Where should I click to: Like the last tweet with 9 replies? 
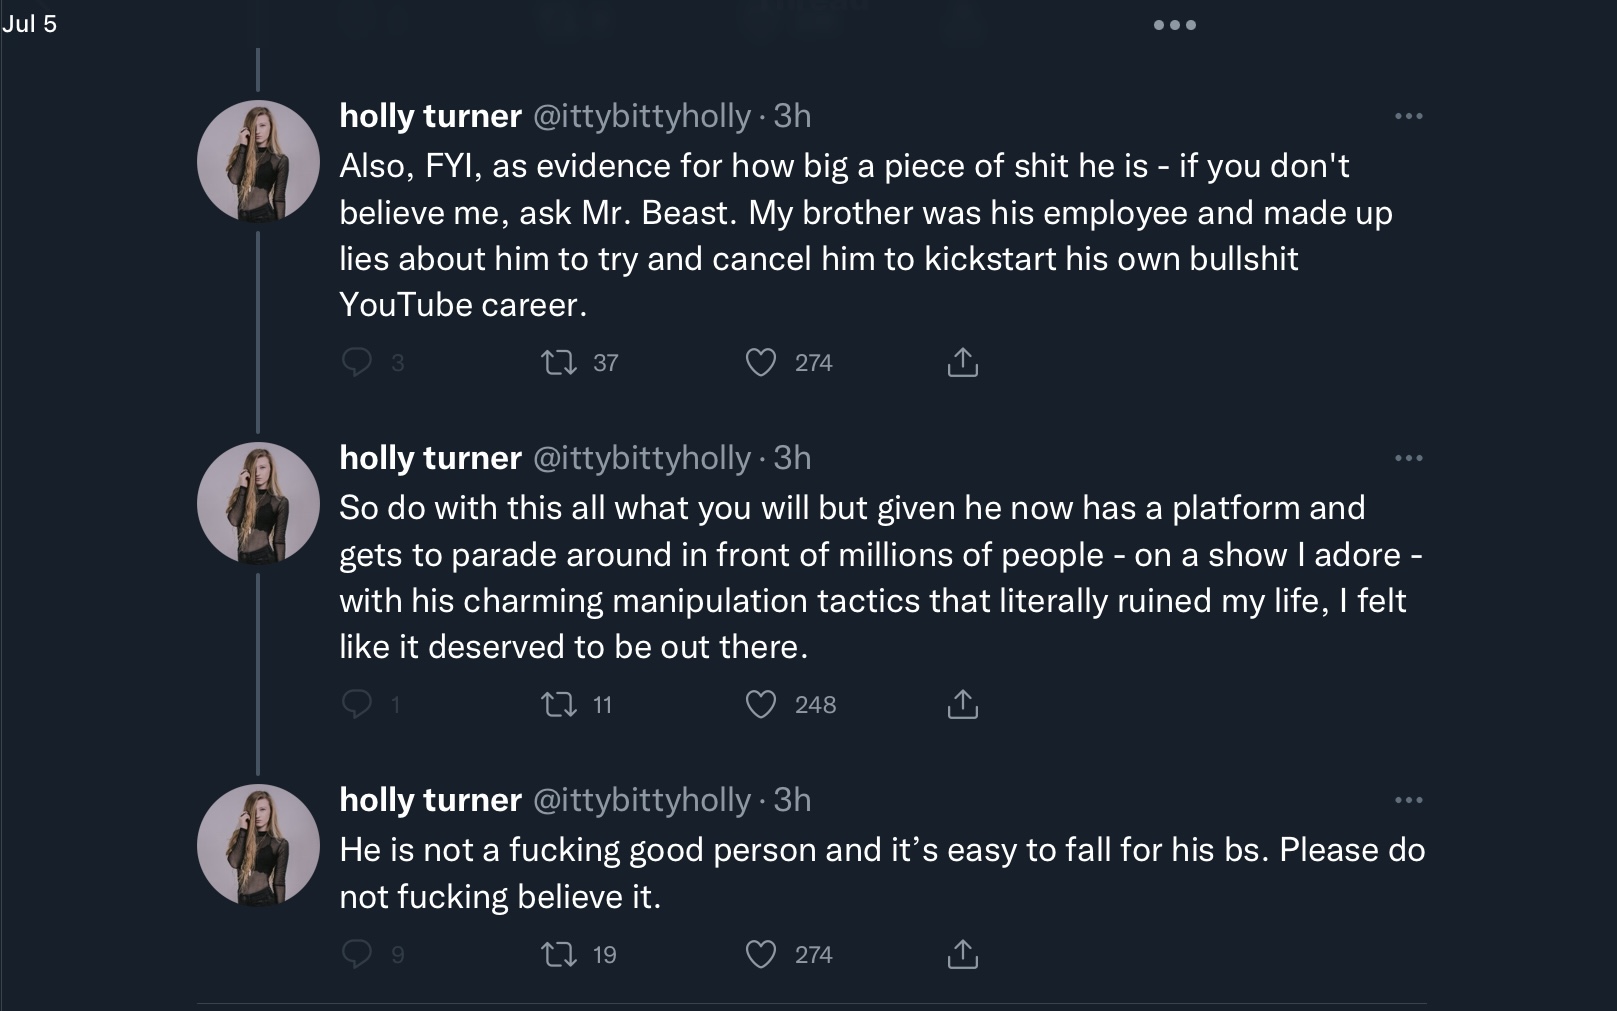761,954
